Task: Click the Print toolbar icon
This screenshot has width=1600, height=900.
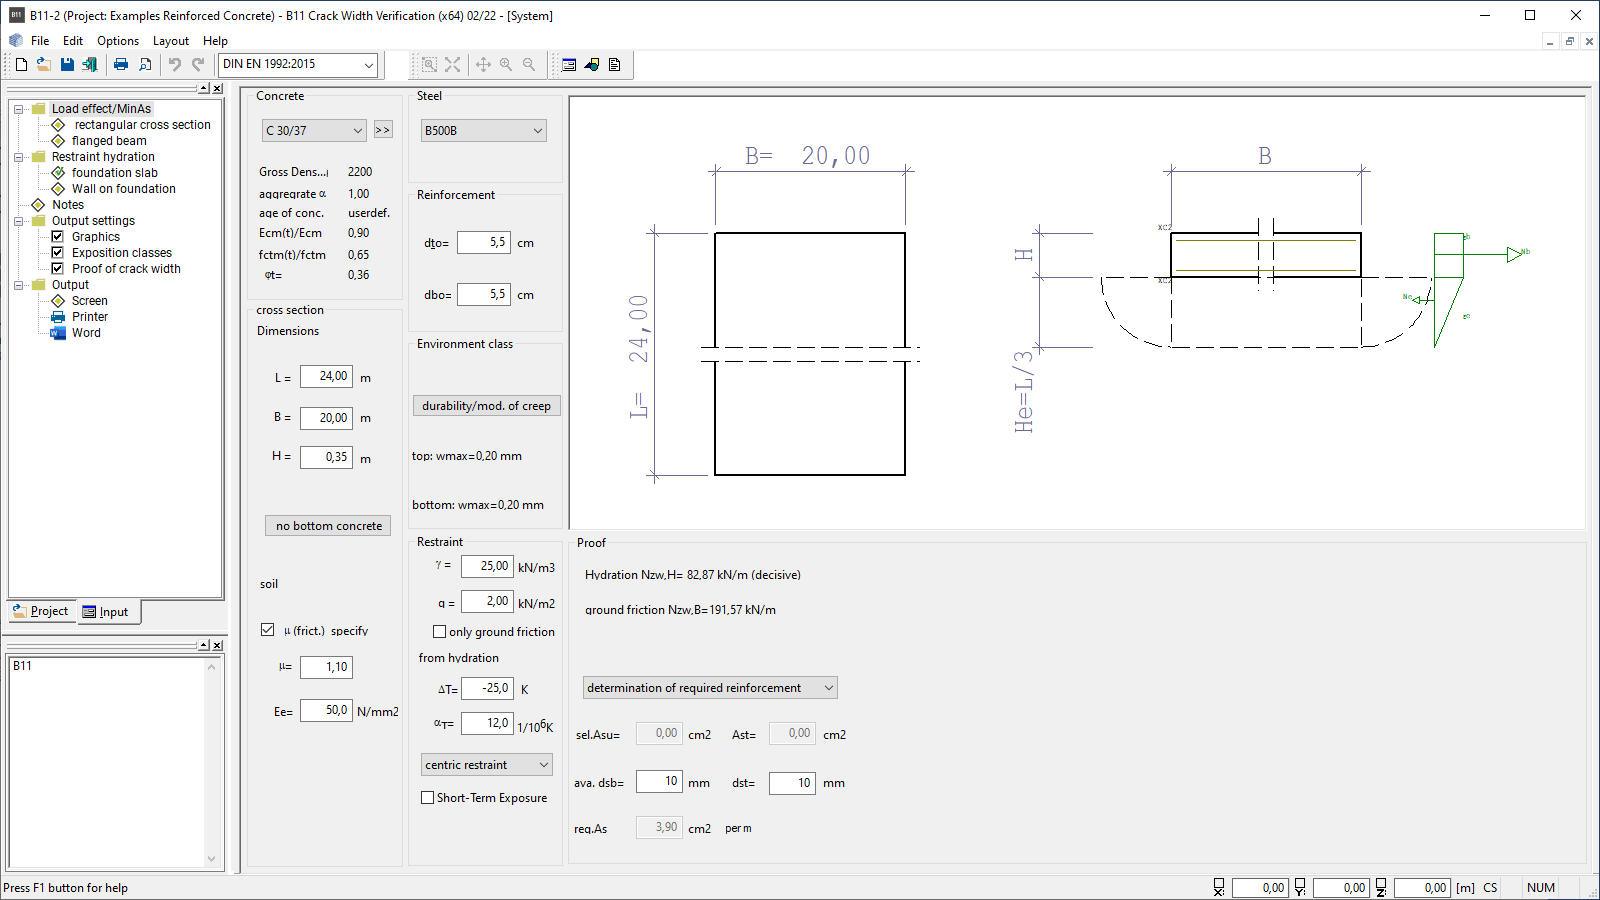Action: [121, 64]
